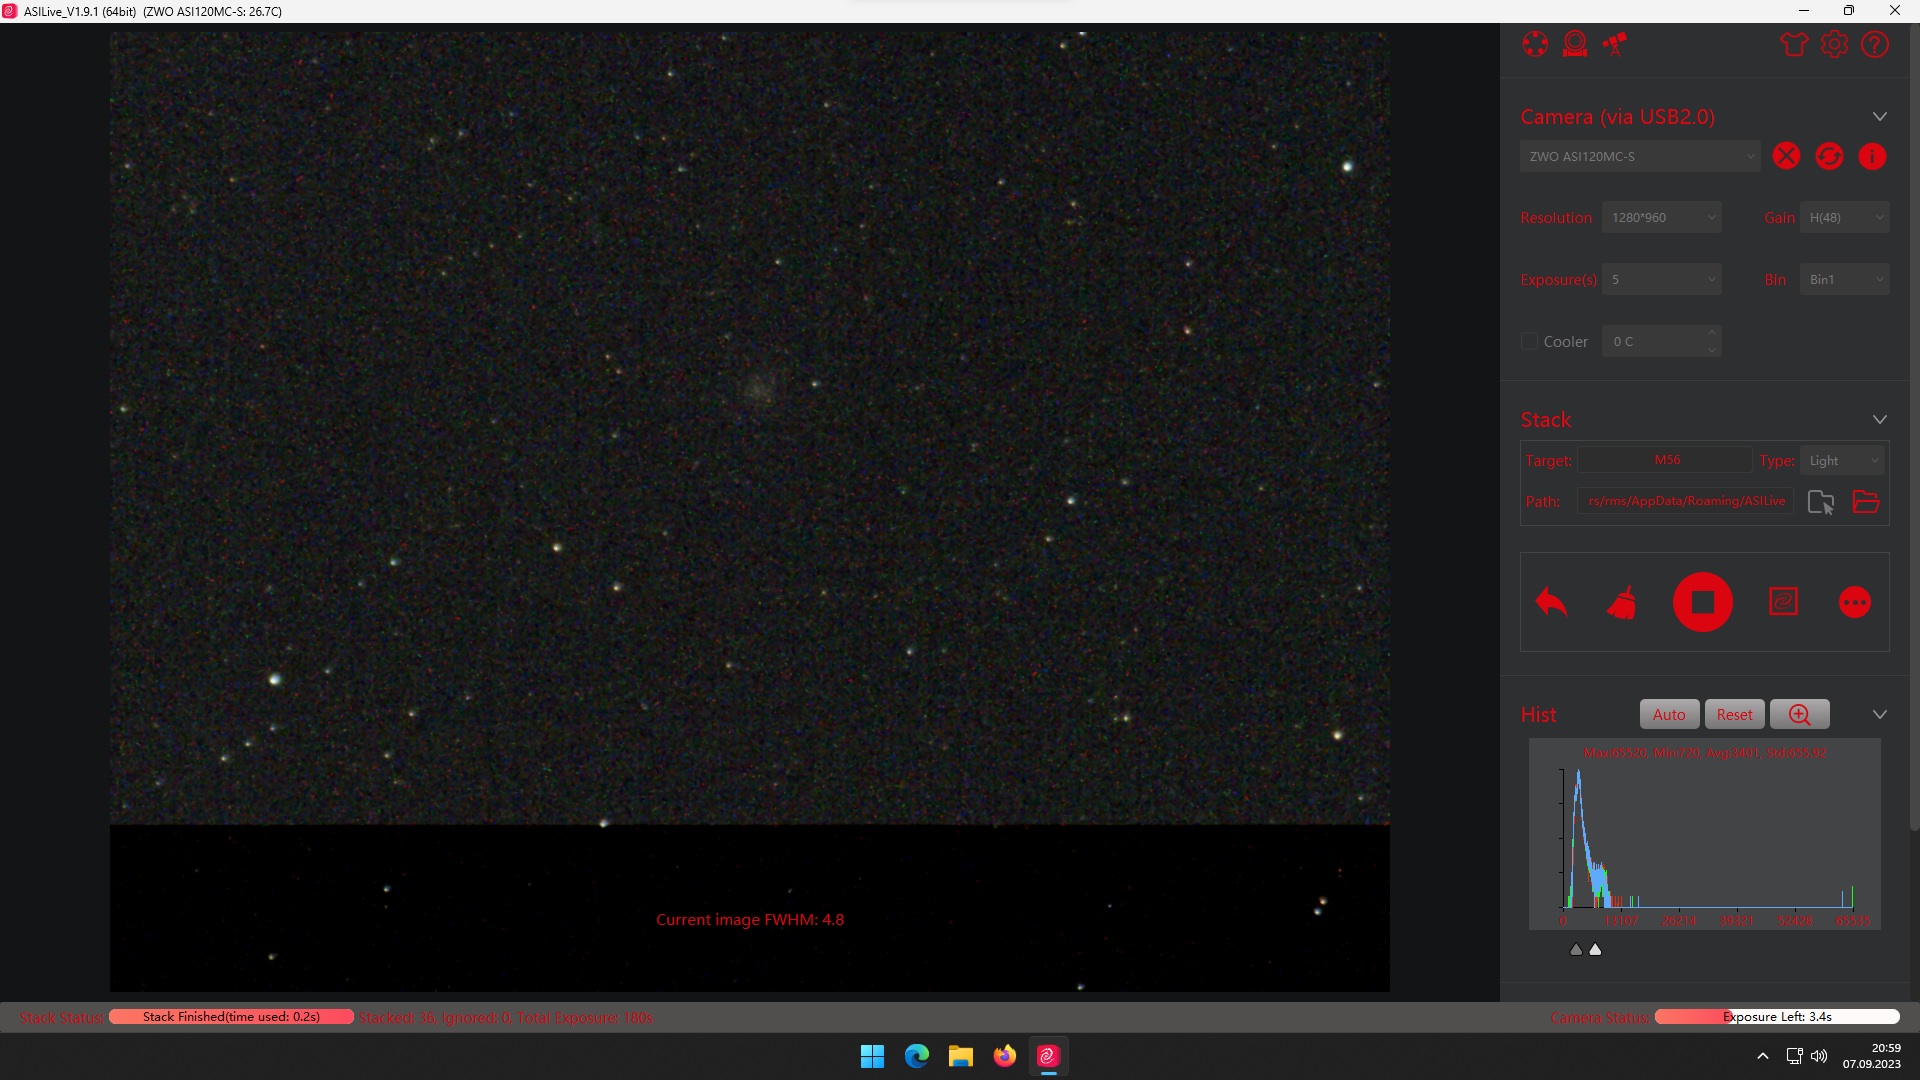Image resolution: width=1920 pixels, height=1080 pixels.
Task: Decrease cooler temperature with down arrow
Action: pos(1713,350)
